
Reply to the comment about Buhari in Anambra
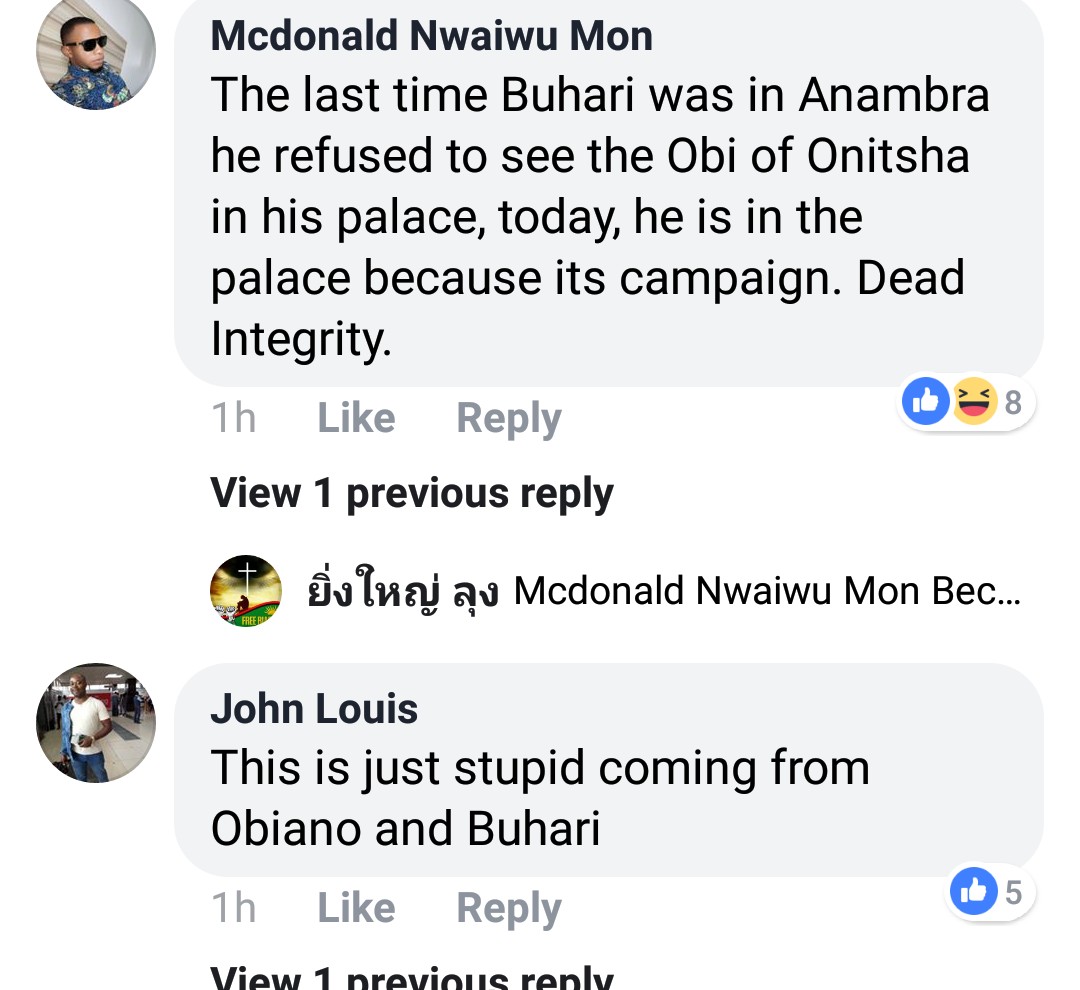coord(508,418)
